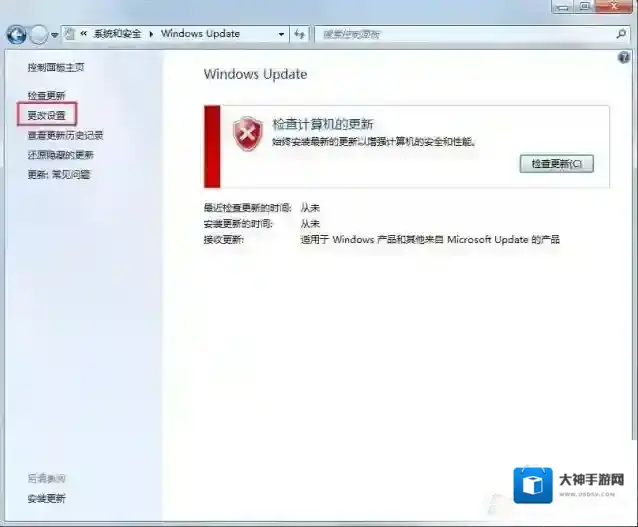Expand the « breadcrumb chevron in address bar

coord(83,34)
